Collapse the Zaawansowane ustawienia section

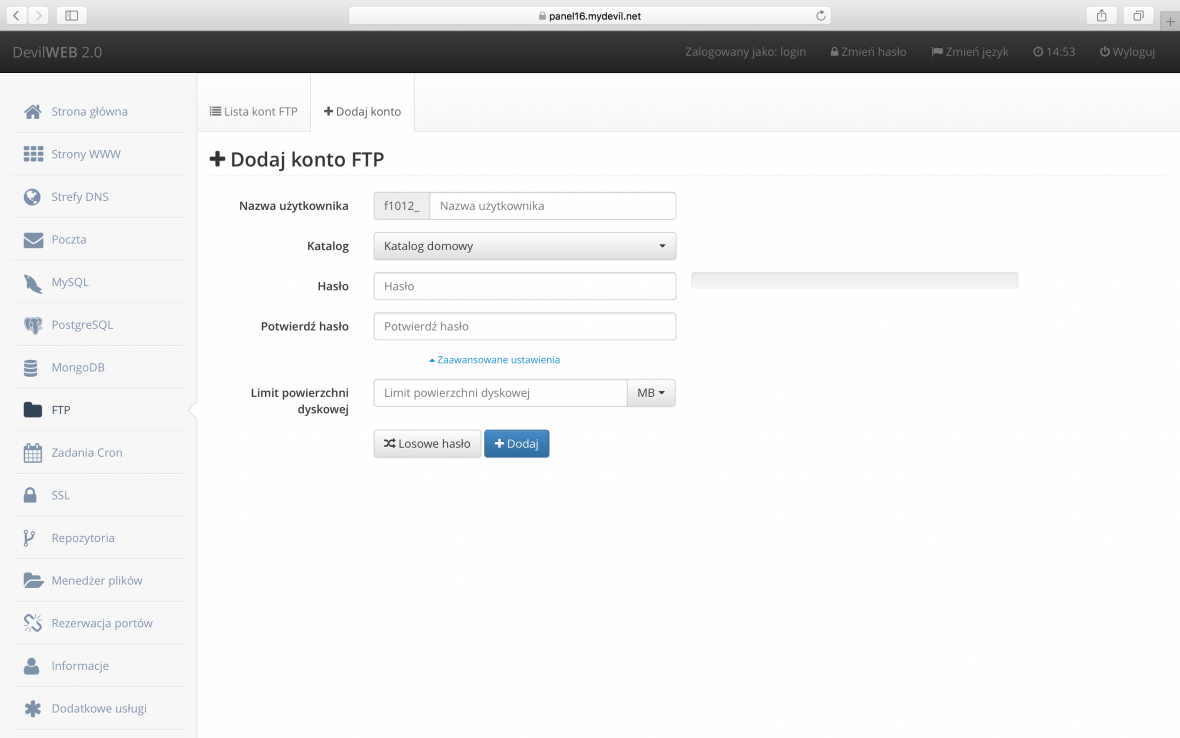[494, 359]
